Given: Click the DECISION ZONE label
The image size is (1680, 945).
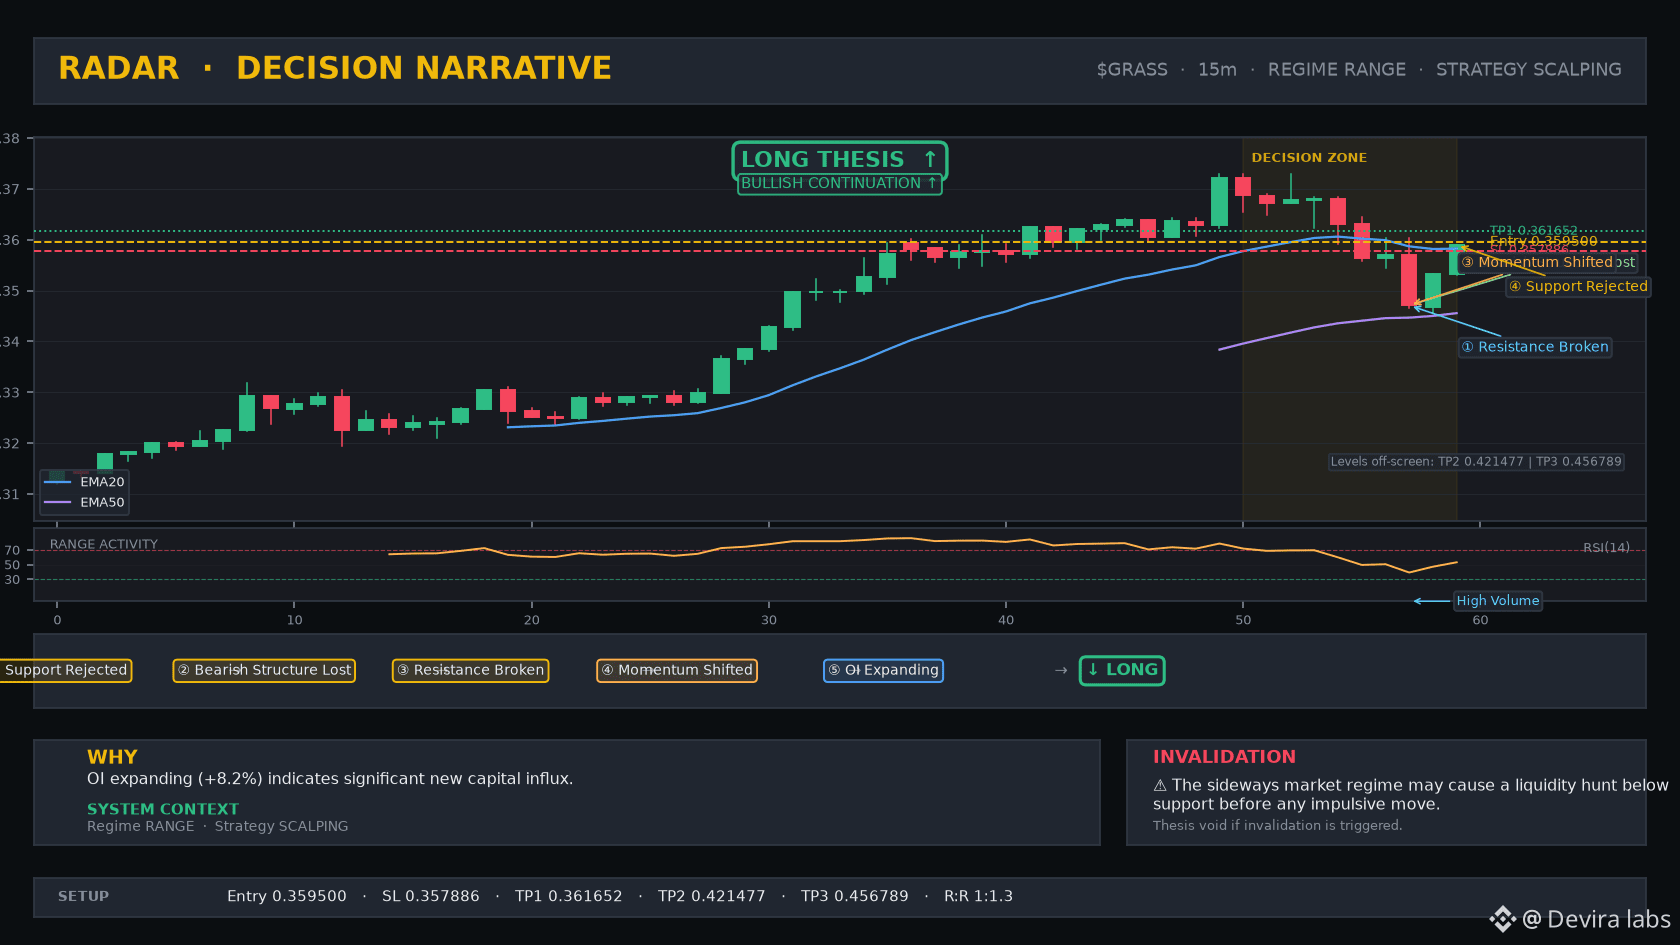Looking at the screenshot, I should [1309, 158].
